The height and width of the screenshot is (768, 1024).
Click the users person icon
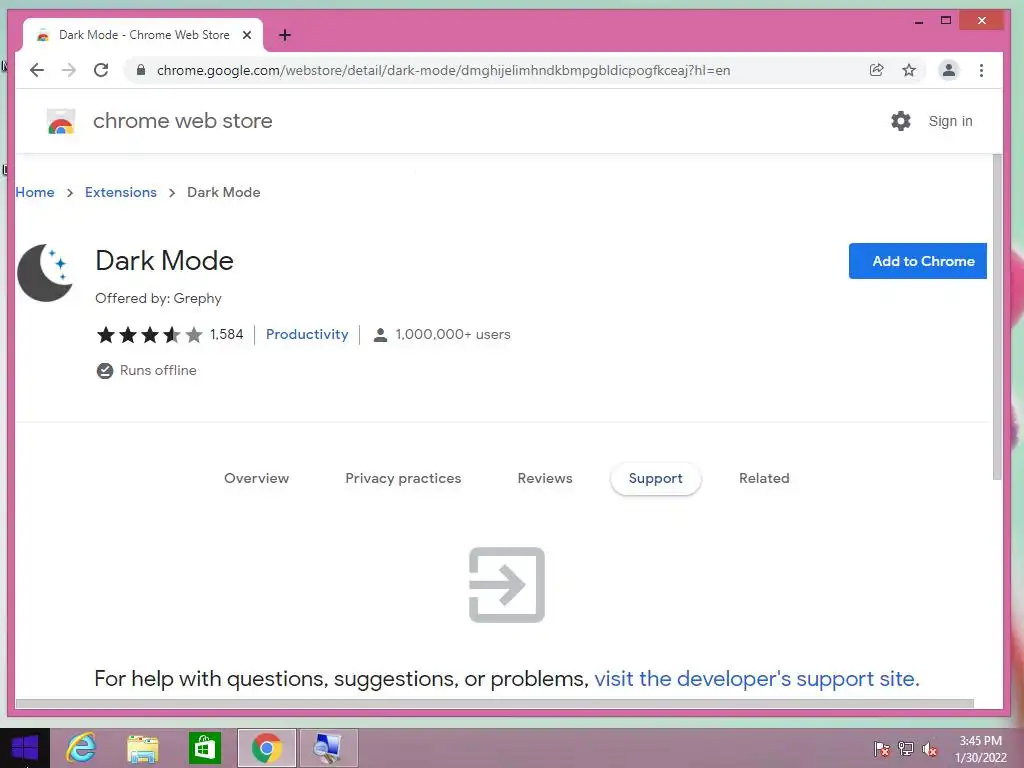[379, 335]
